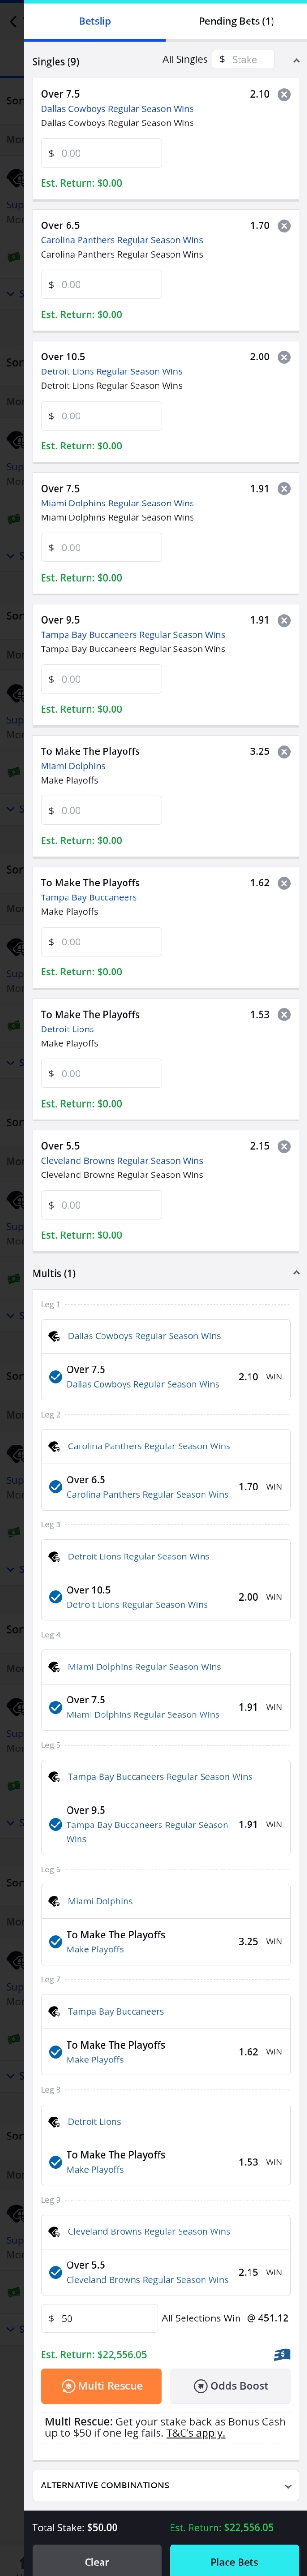Remove Dallas Cowboys Over 7.5 single bet
Image resolution: width=307 pixels, height=2576 pixels.
pos(284,94)
